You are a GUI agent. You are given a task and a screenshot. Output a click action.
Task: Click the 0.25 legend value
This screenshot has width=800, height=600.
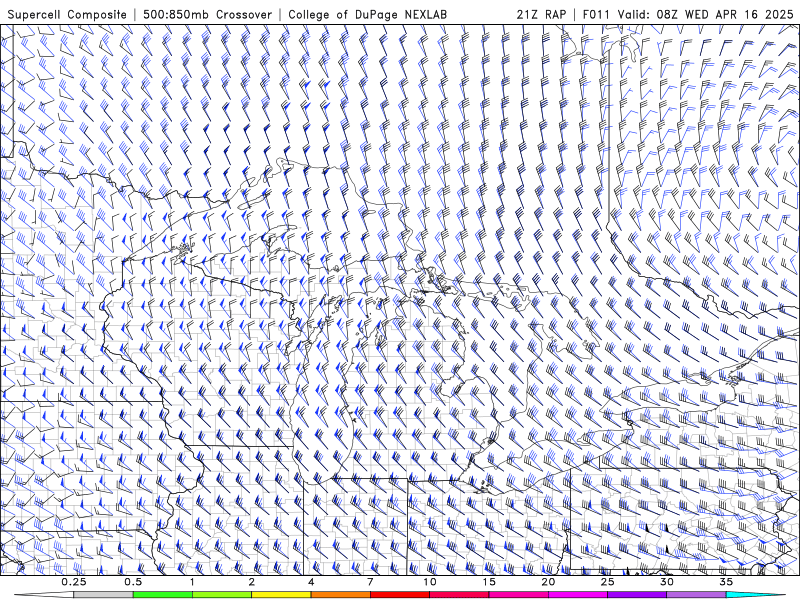(x=74, y=582)
